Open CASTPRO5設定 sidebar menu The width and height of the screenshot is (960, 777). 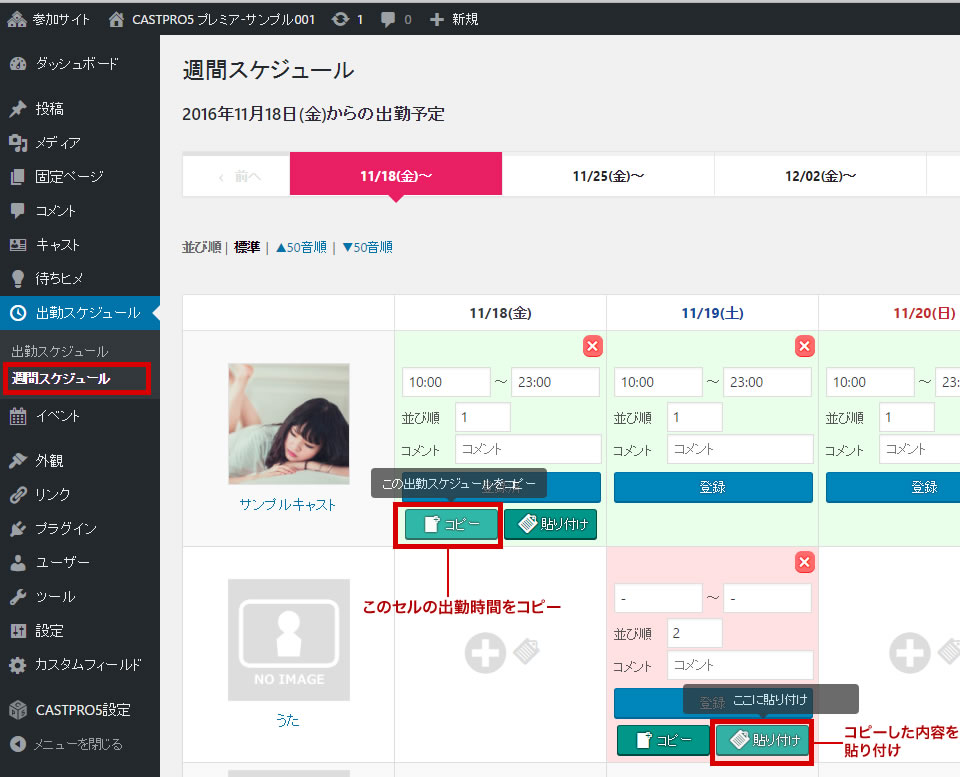tap(80, 710)
